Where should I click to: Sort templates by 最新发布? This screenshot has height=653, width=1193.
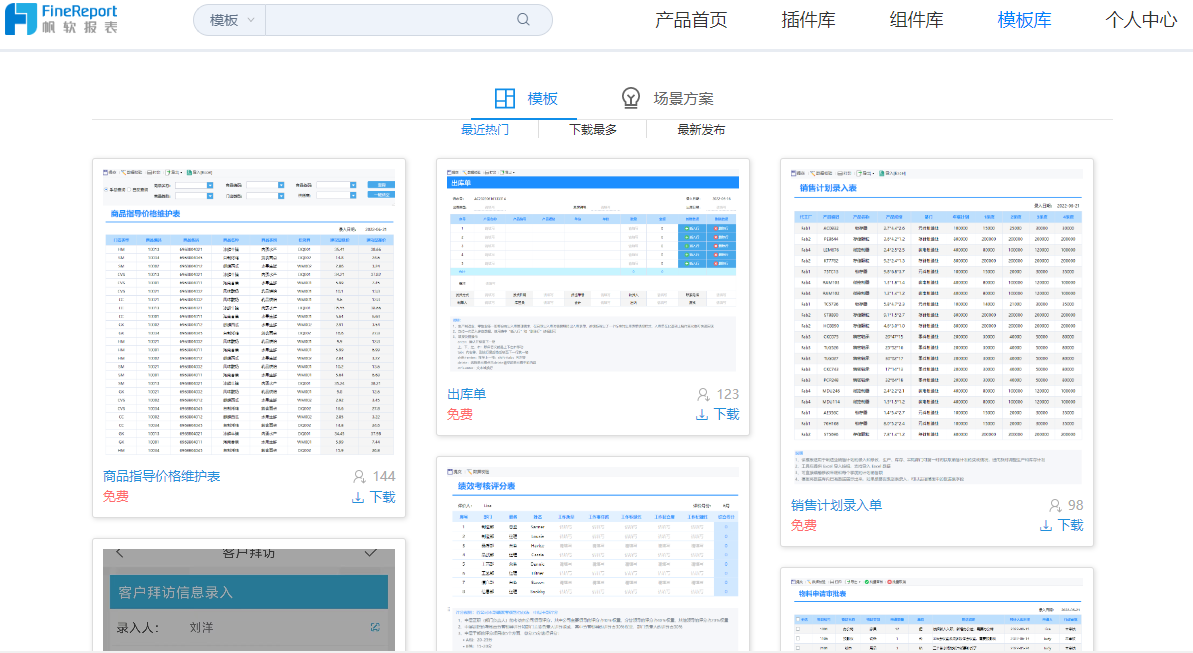point(701,130)
